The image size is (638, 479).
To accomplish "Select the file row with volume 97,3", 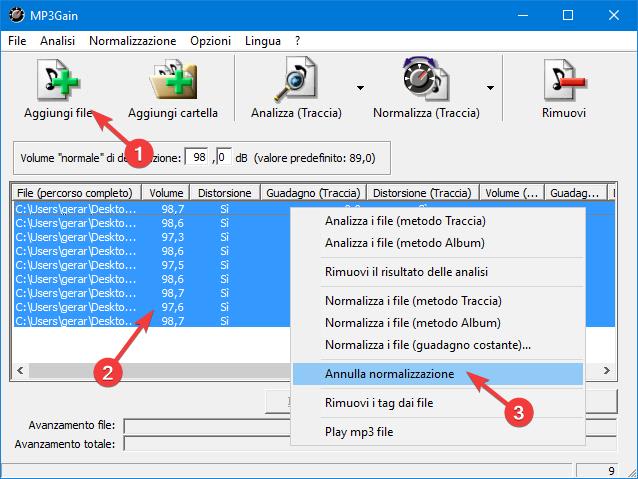I will pos(151,237).
